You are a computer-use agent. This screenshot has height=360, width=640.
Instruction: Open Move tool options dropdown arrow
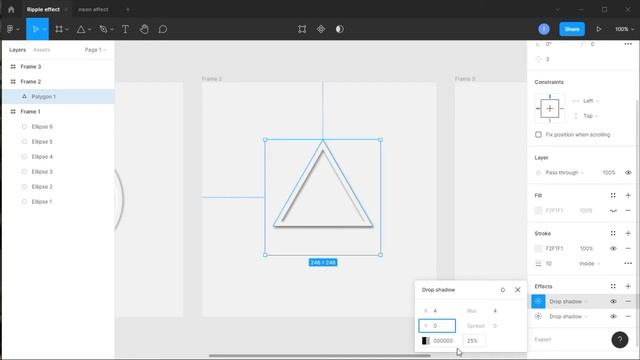44,29
